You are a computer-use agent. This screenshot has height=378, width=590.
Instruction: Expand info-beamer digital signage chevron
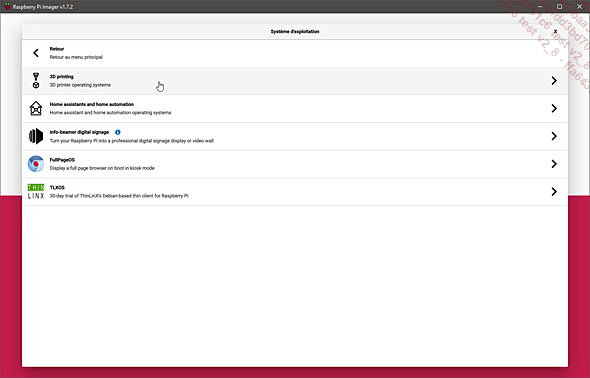coord(554,136)
